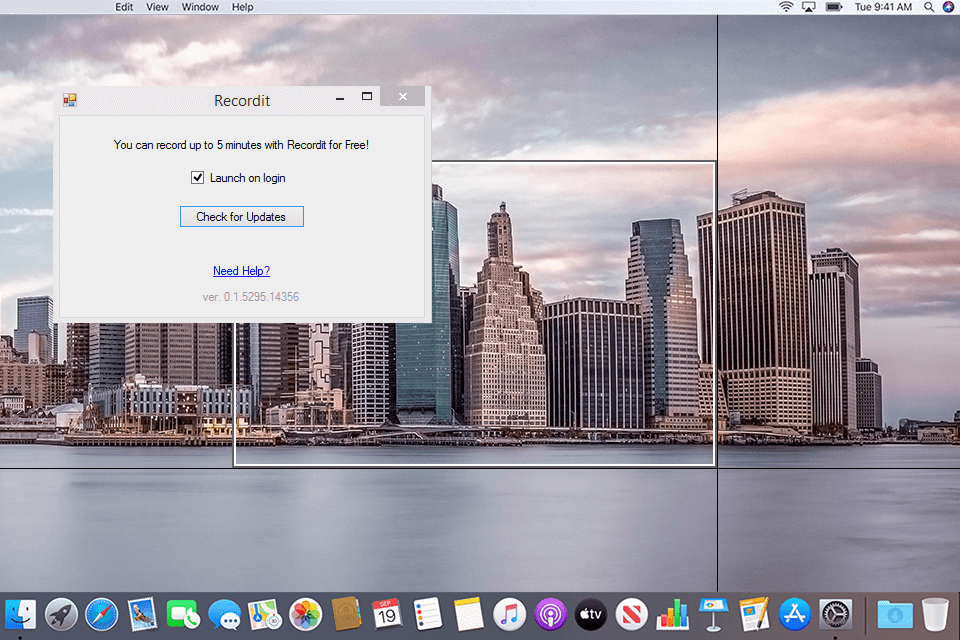Launch the Apple TV app icon
The width and height of the screenshot is (960, 640).
pos(590,614)
